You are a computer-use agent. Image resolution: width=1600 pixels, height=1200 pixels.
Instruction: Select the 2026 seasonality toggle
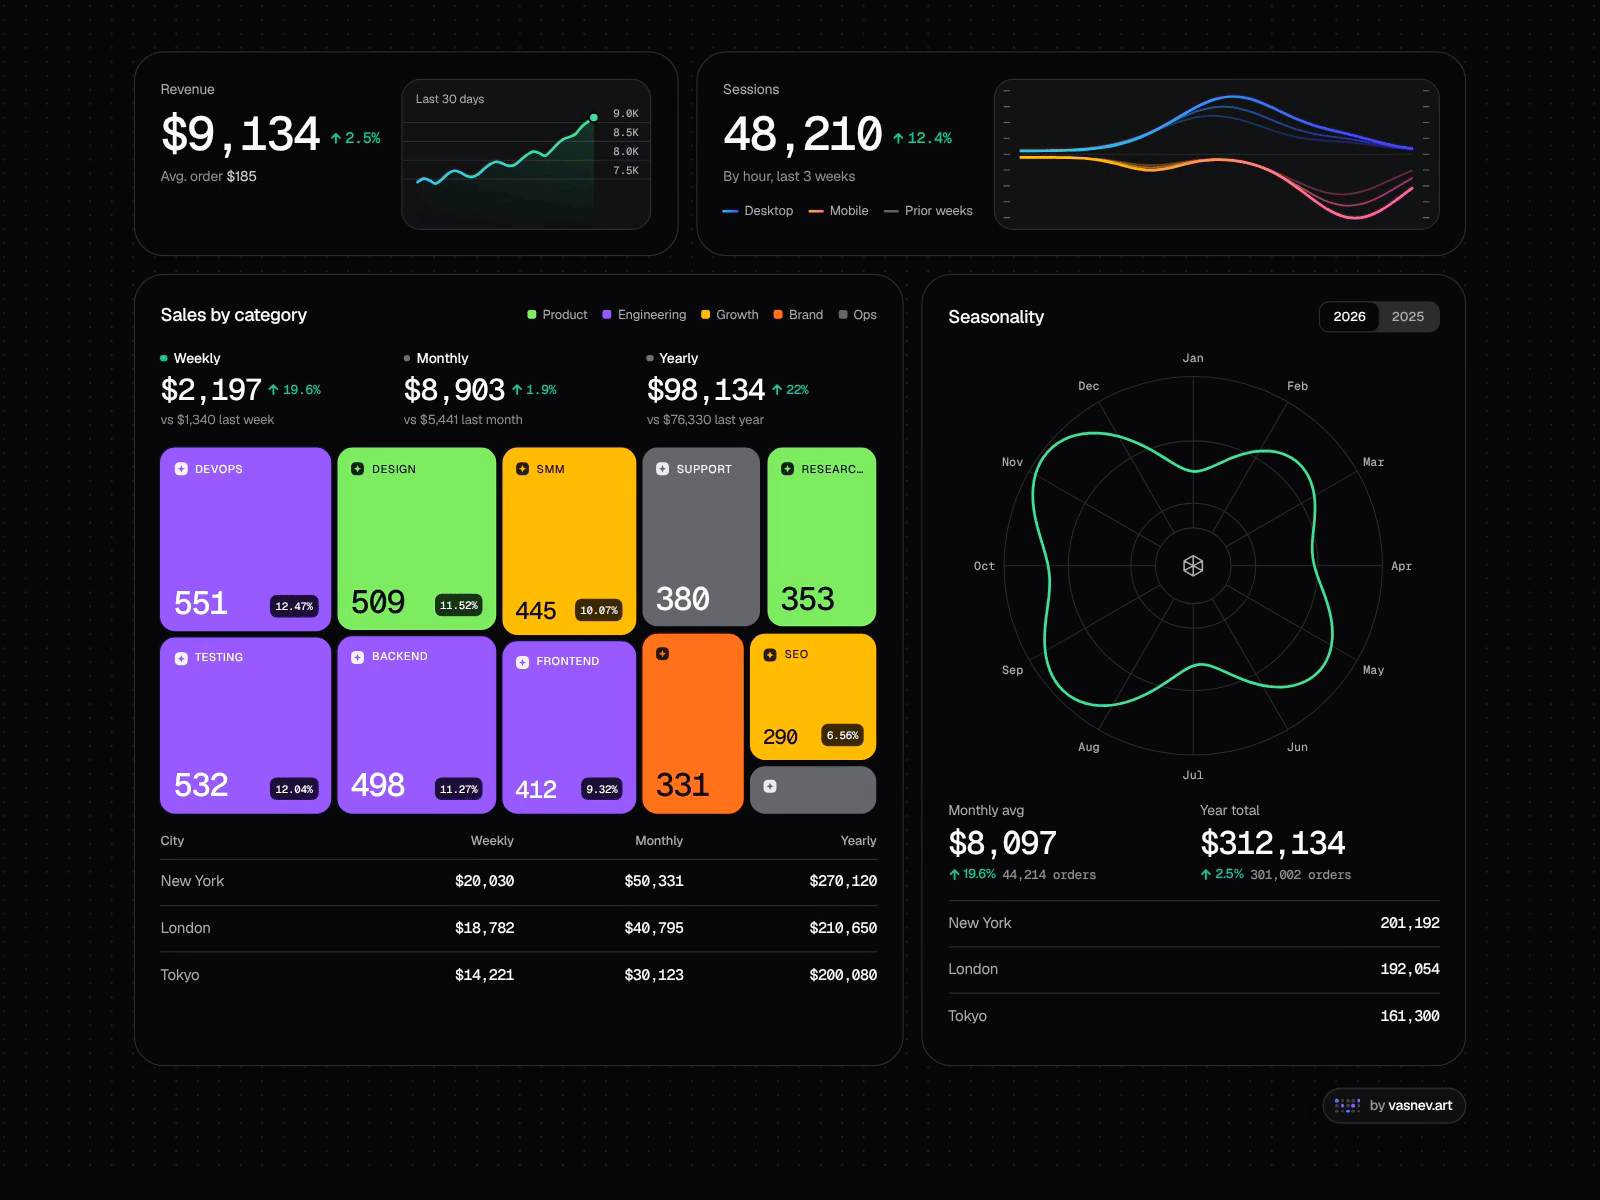point(1349,316)
